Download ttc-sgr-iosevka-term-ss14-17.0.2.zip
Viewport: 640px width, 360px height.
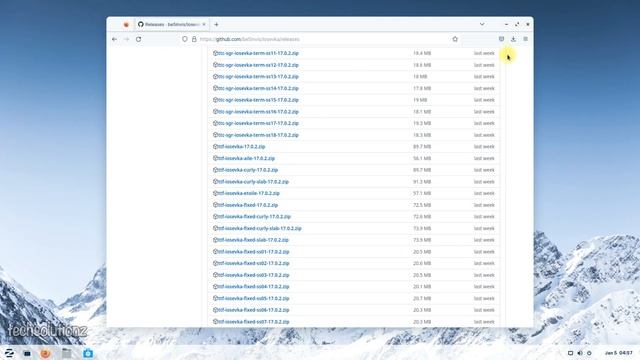(258, 88)
